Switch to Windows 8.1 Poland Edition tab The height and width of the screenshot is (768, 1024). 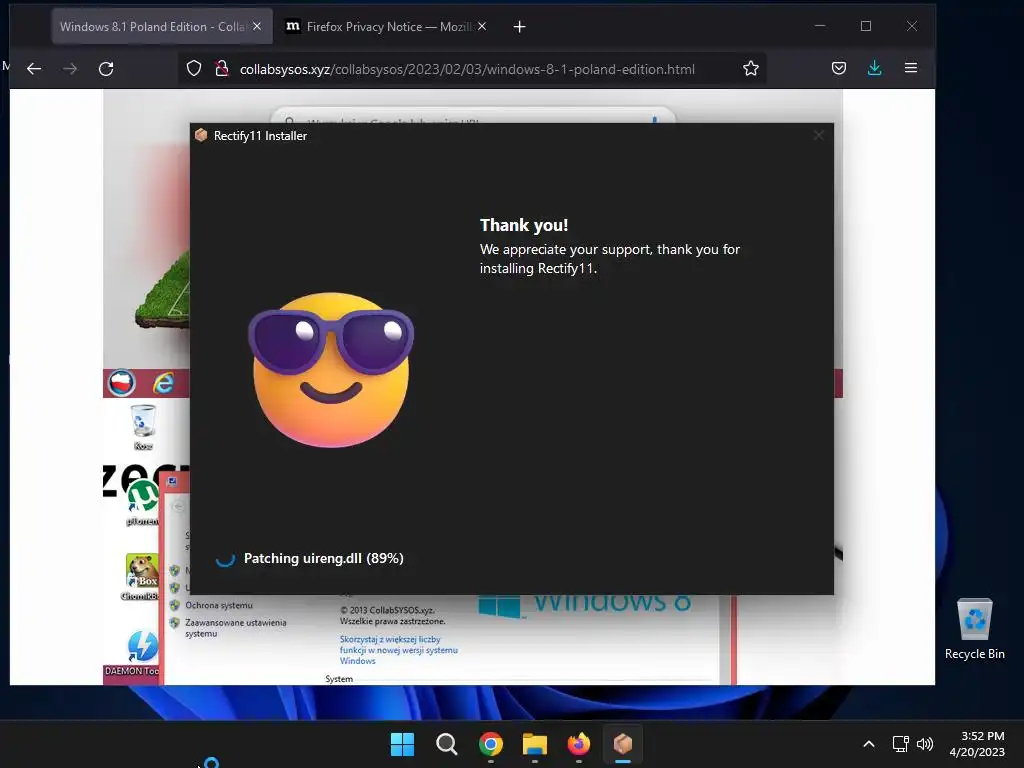[162, 27]
